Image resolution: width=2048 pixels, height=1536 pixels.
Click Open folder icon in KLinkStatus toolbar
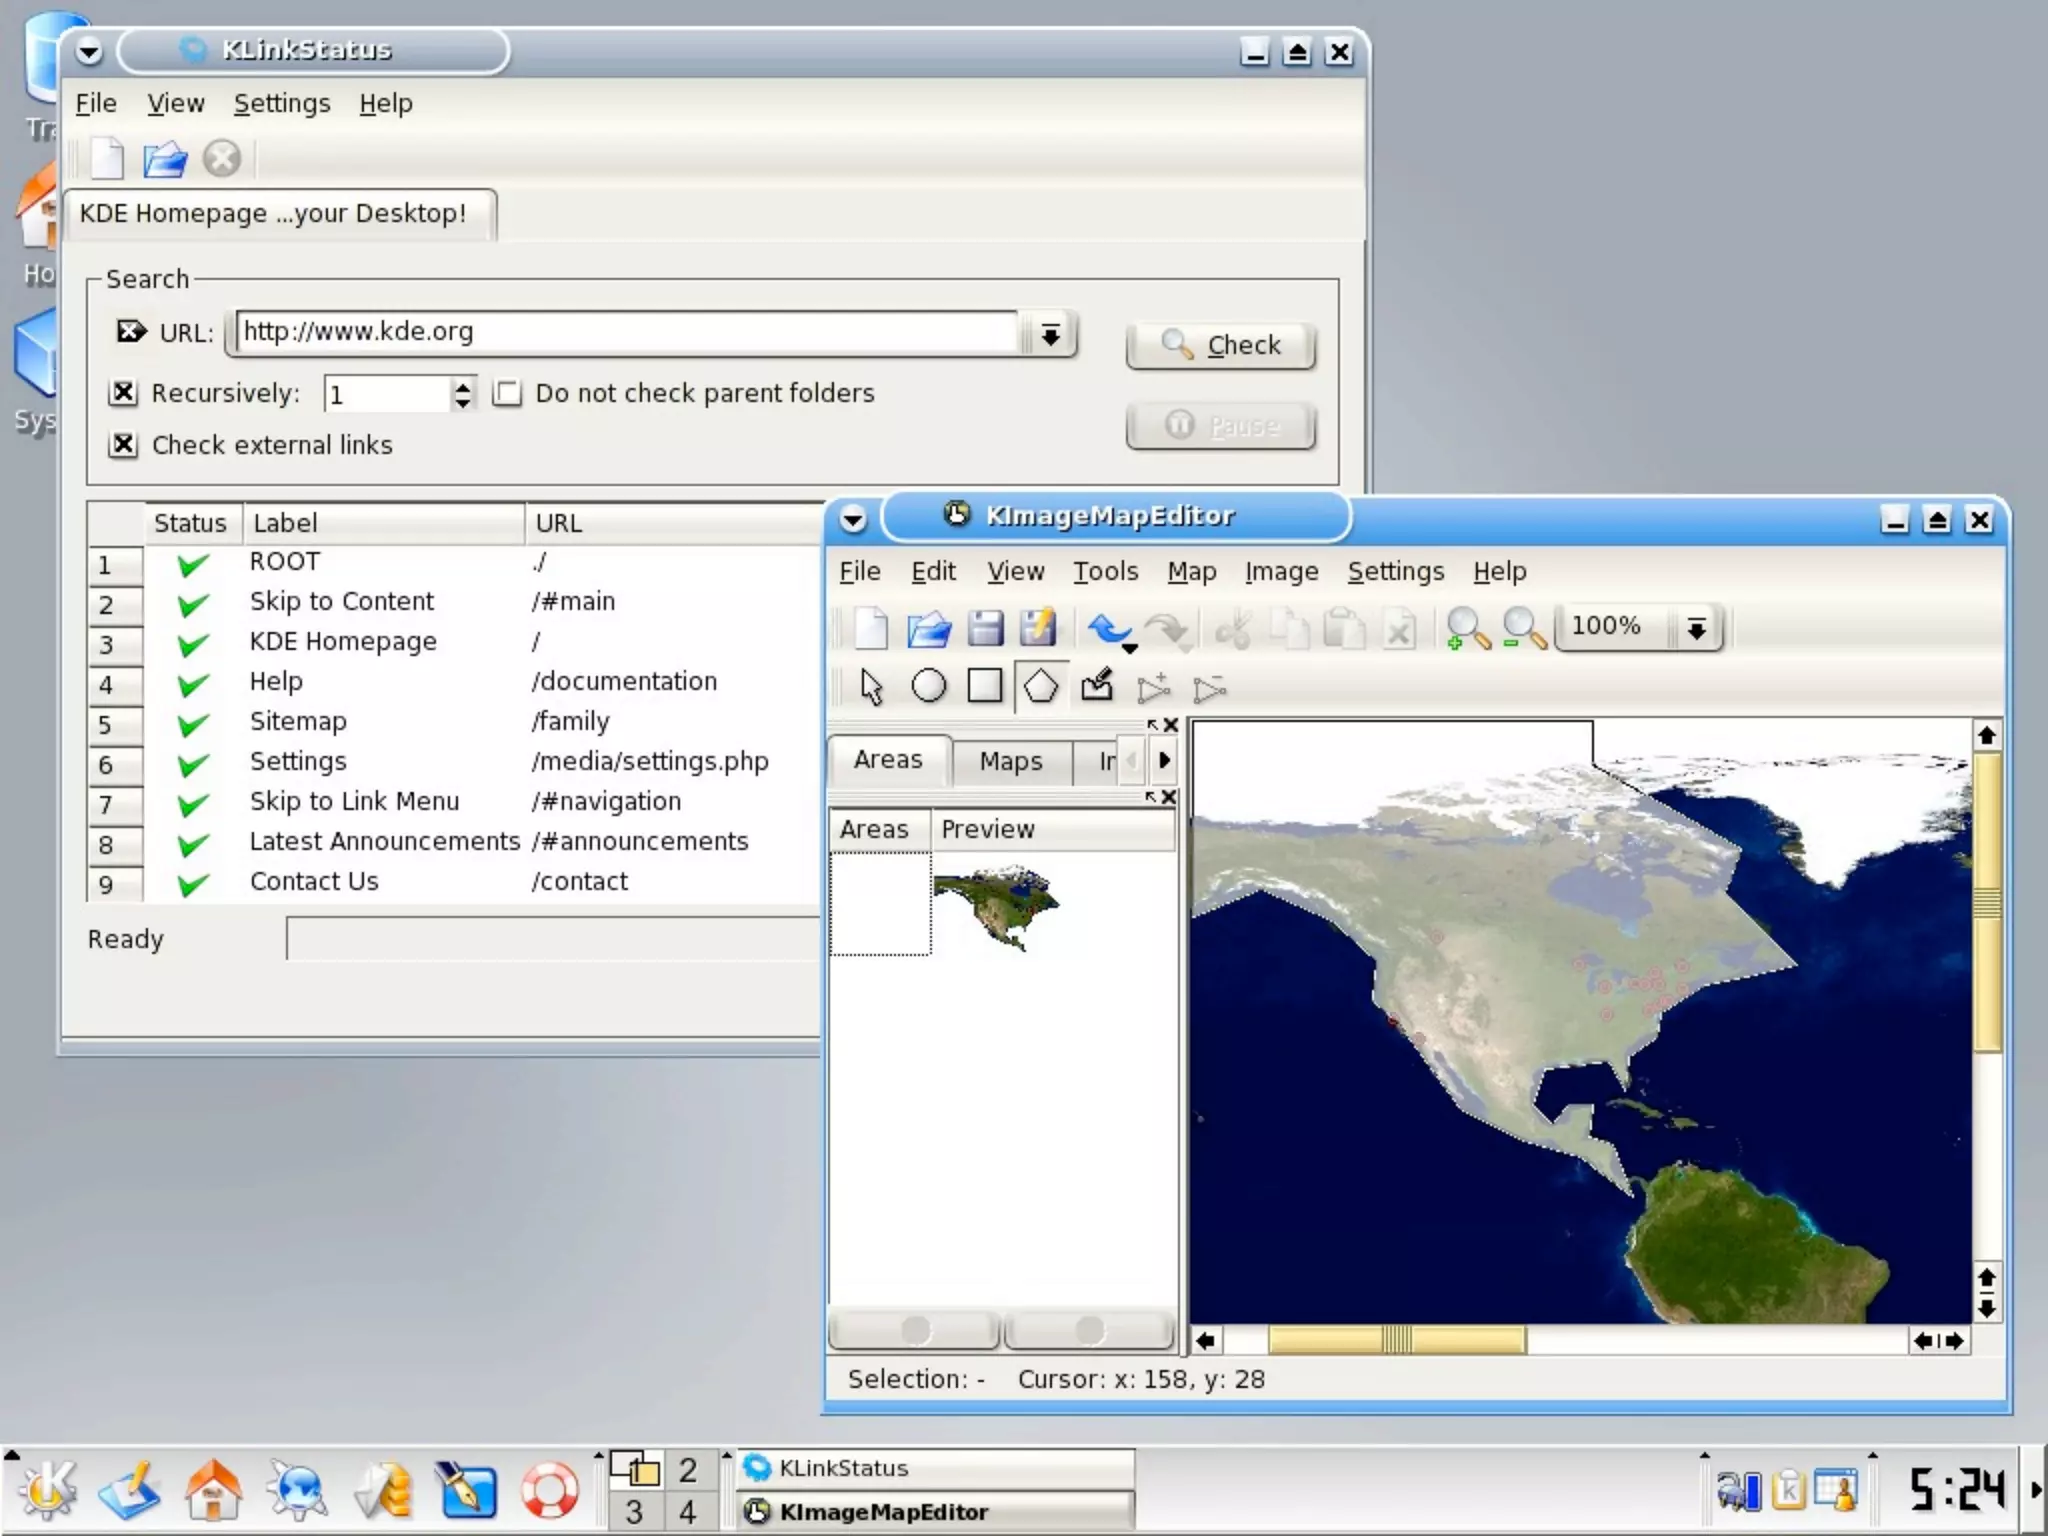tap(165, 158)
